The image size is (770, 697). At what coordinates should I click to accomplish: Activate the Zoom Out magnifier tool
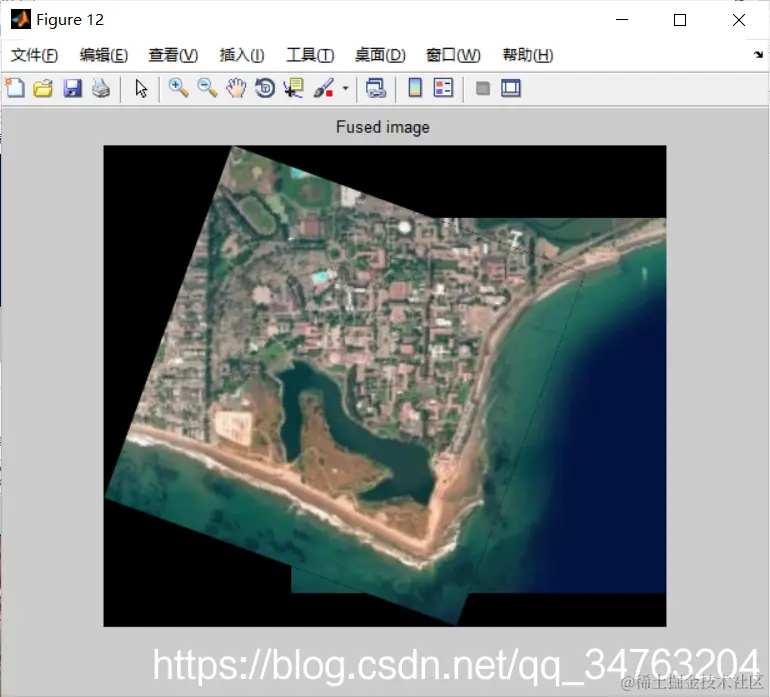coord(207,88)
